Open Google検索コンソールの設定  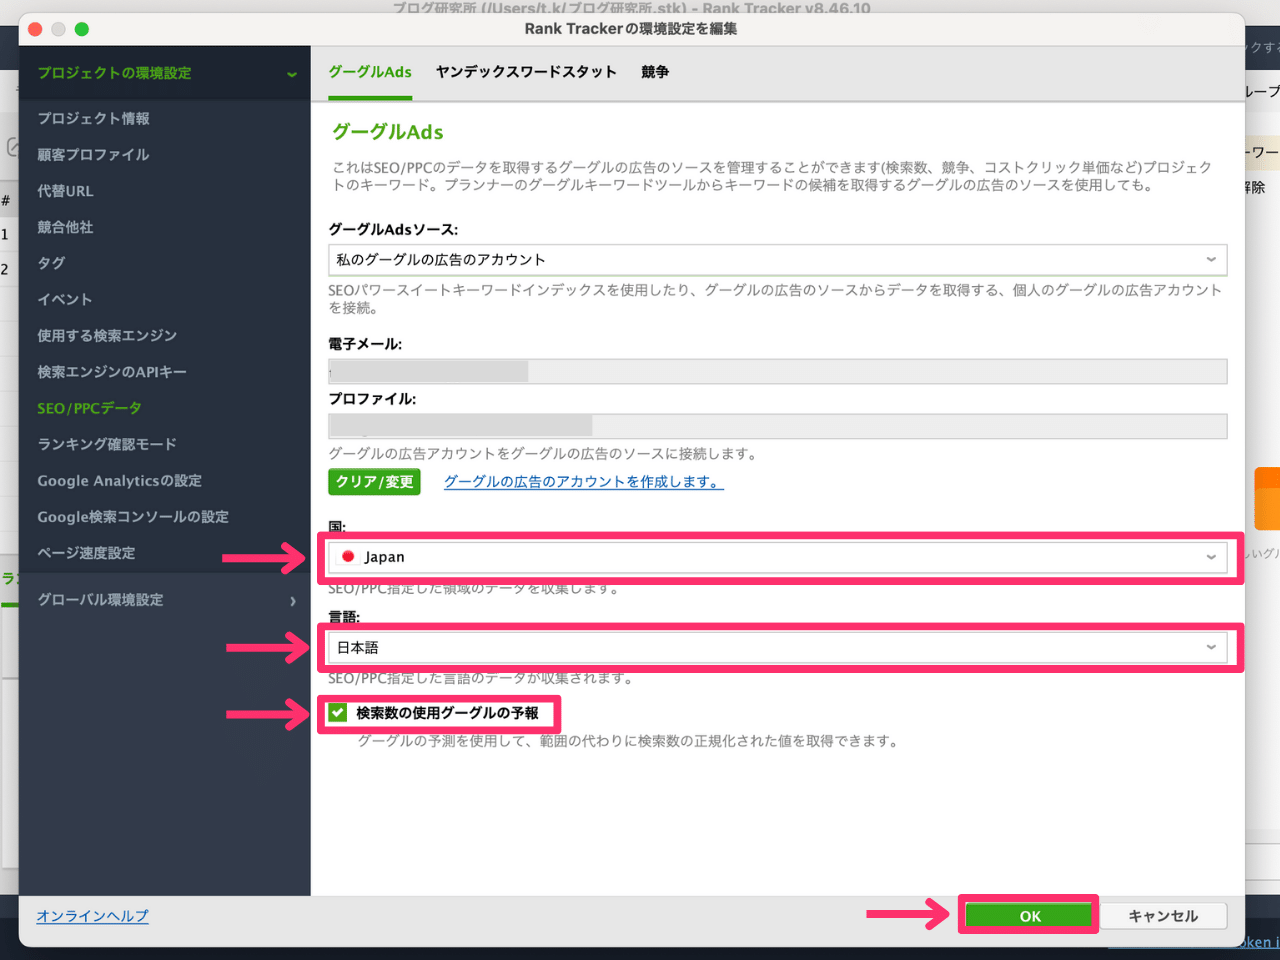[x=133, y=517]
